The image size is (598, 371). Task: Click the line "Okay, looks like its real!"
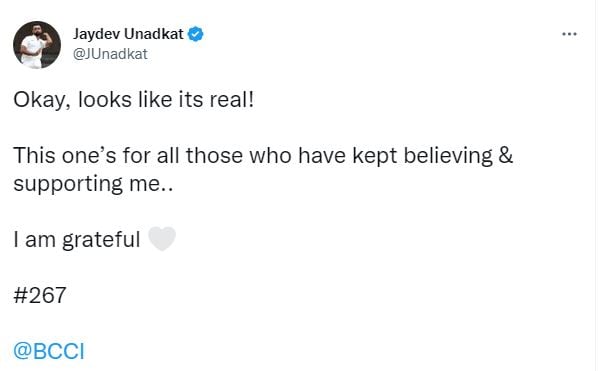(133, 100)
